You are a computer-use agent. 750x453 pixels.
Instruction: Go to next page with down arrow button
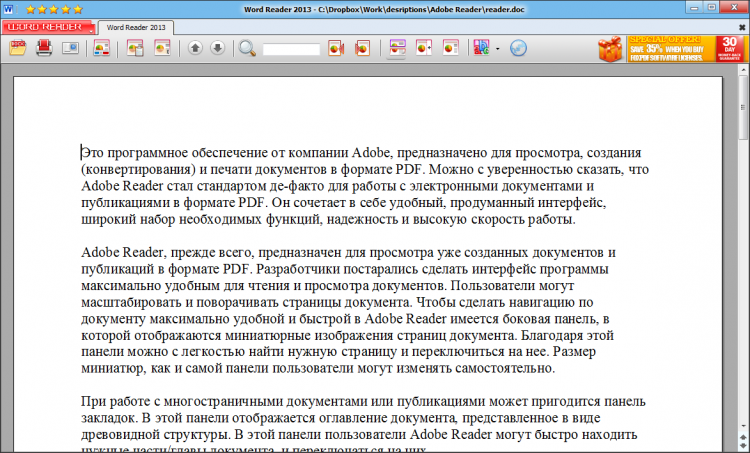click(x=218, y=48)
